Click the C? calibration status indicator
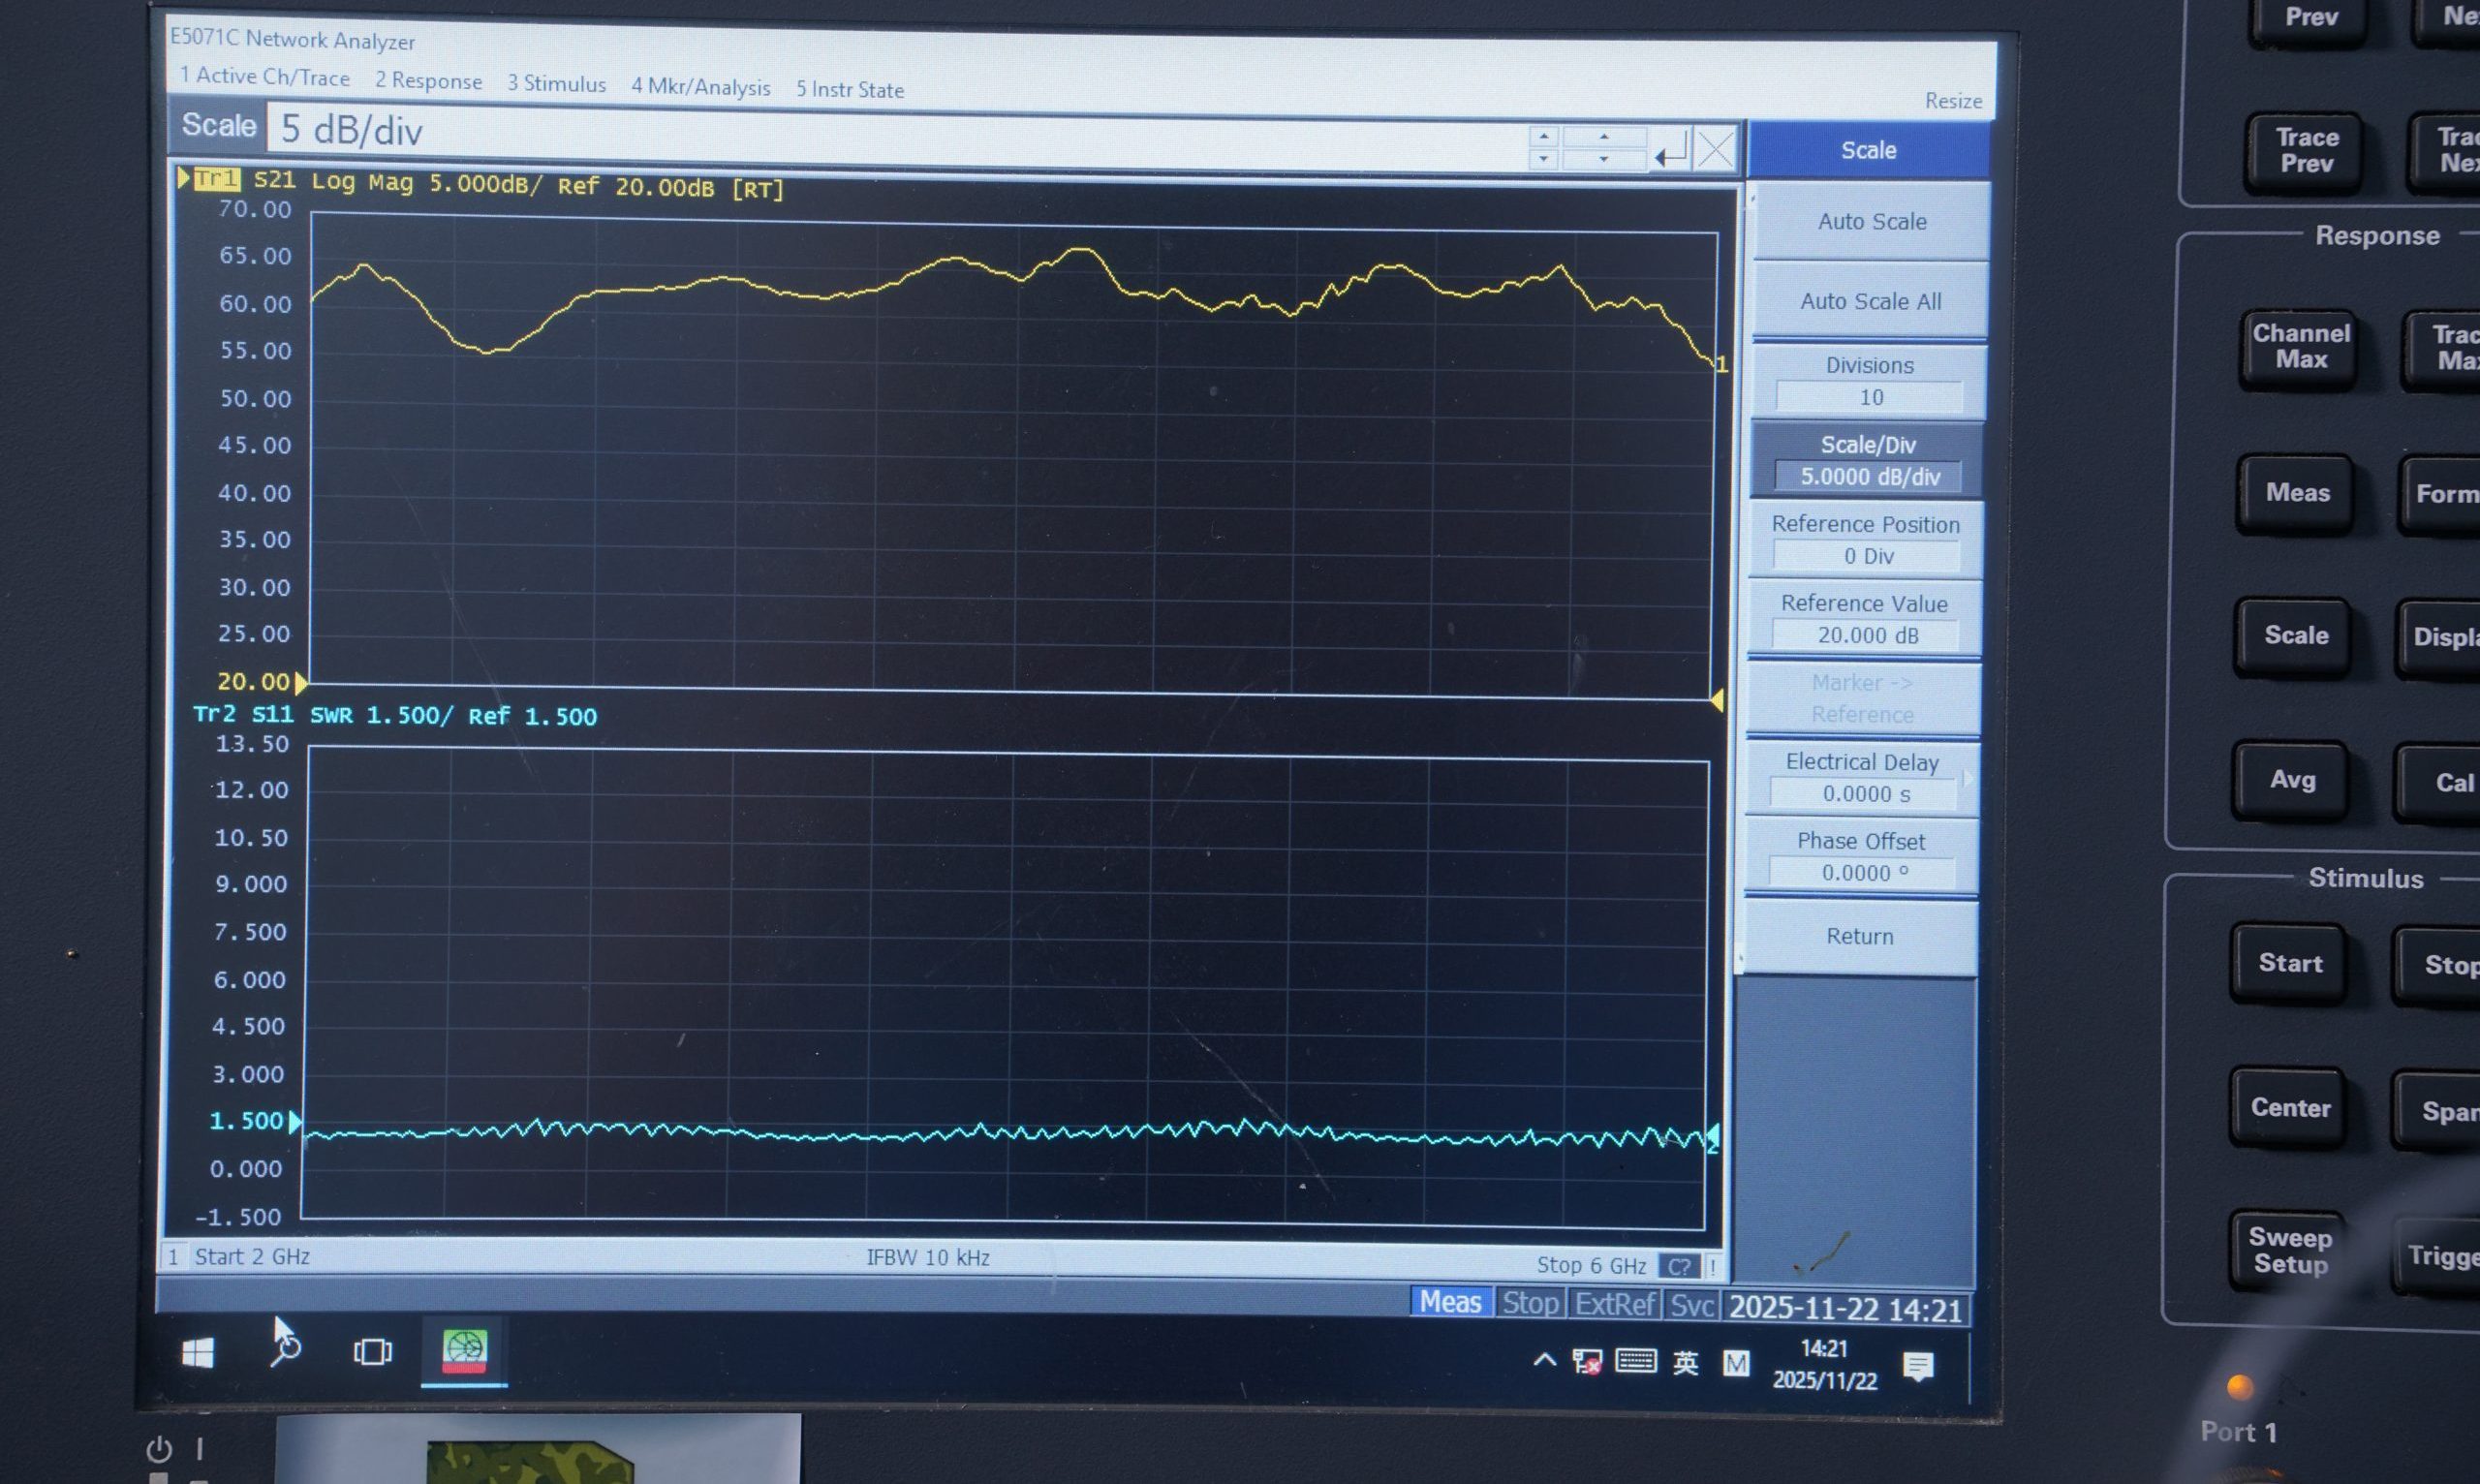 pos(1679,1266)
